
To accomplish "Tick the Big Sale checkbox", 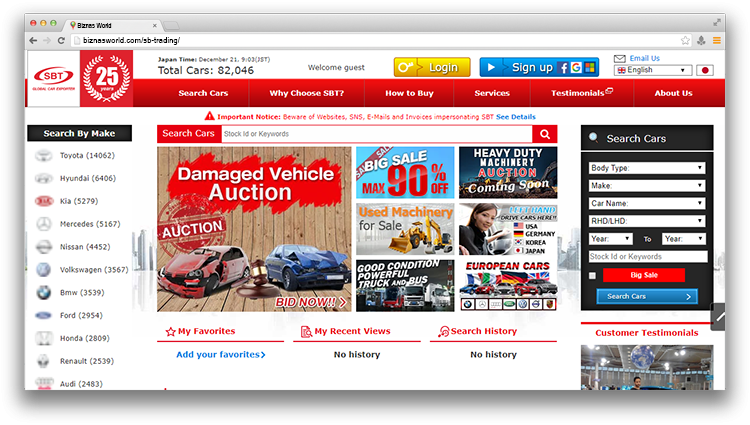I will point(592,275).
